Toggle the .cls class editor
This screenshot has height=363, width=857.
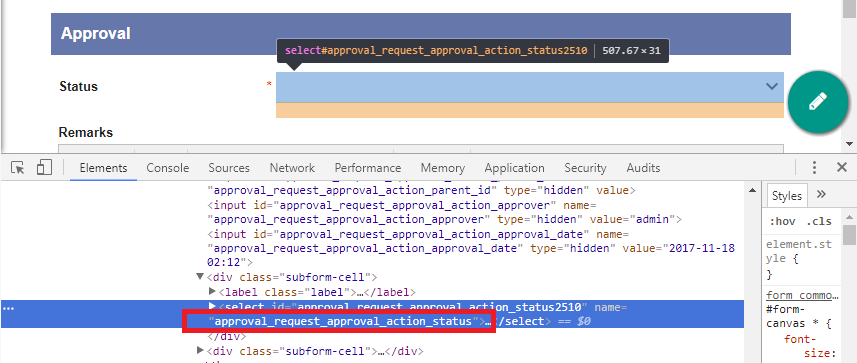point(818,221)
